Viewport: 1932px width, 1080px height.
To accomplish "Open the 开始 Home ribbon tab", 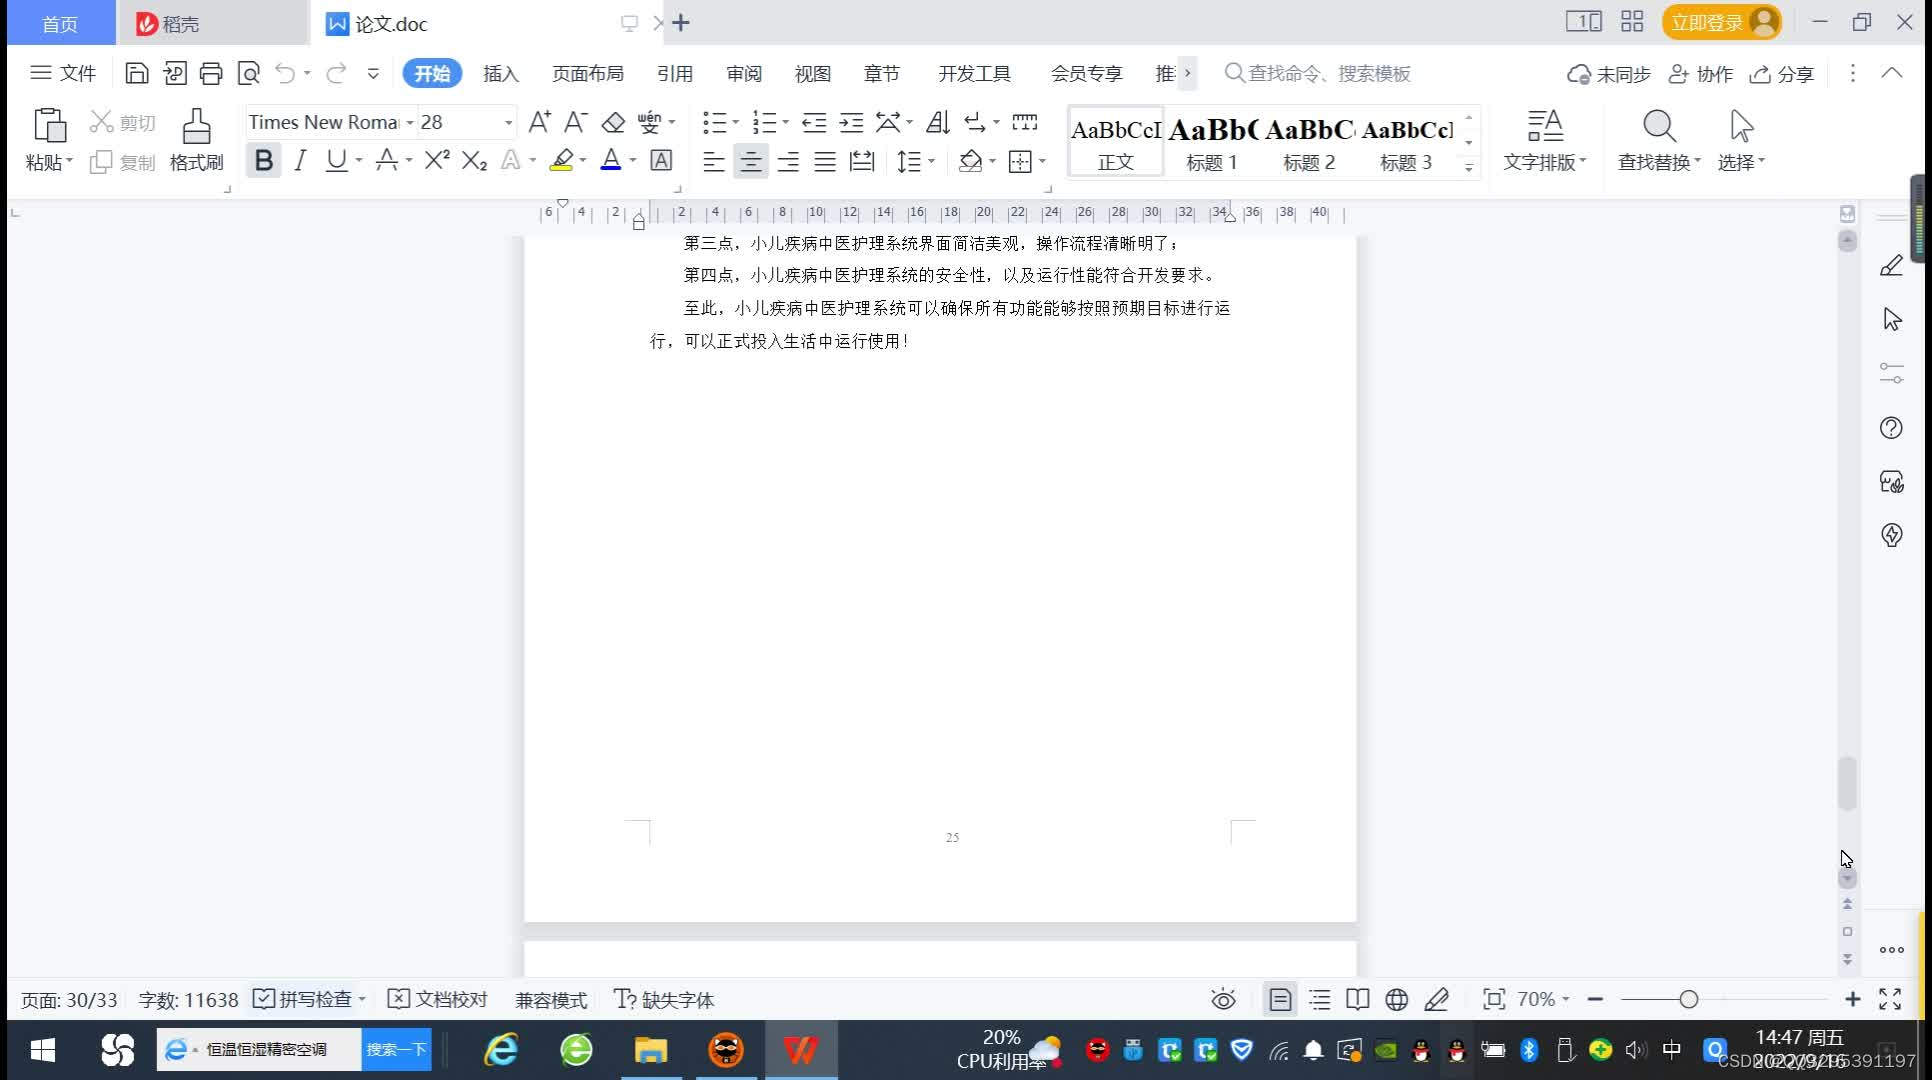I will (431, 73).
